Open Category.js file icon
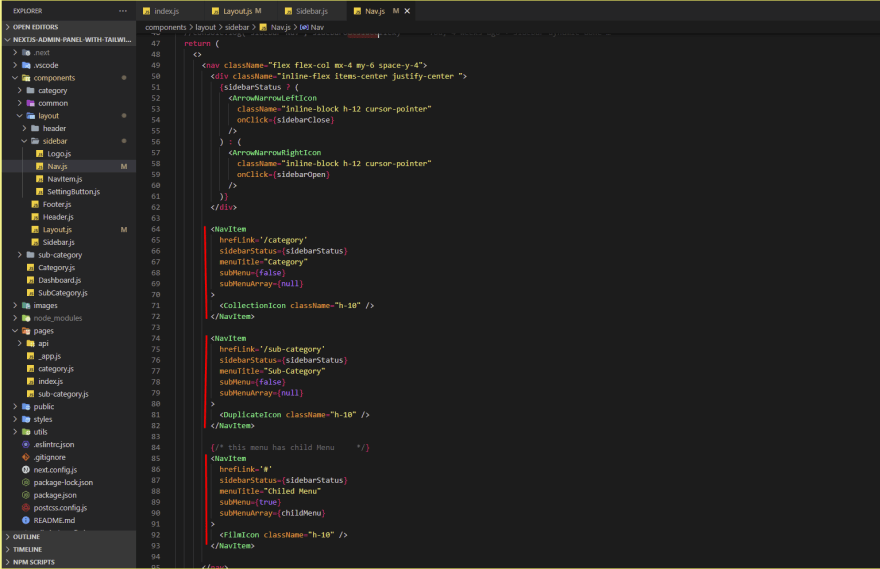Screen dimensions: 880x569 pos(31,268)
